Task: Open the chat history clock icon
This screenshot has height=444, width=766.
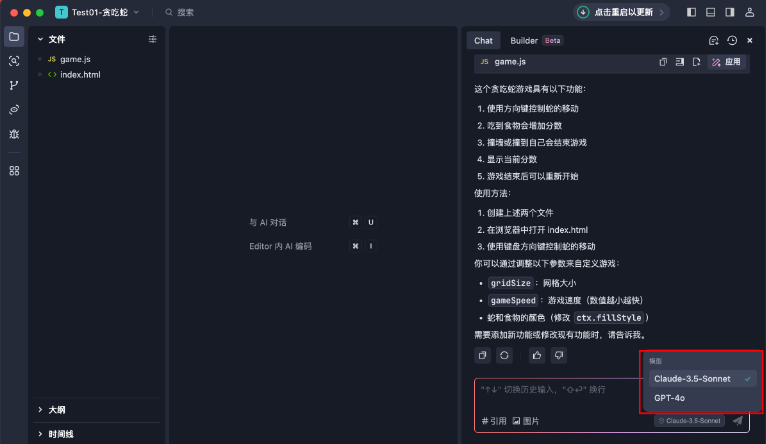Action: 732,41
